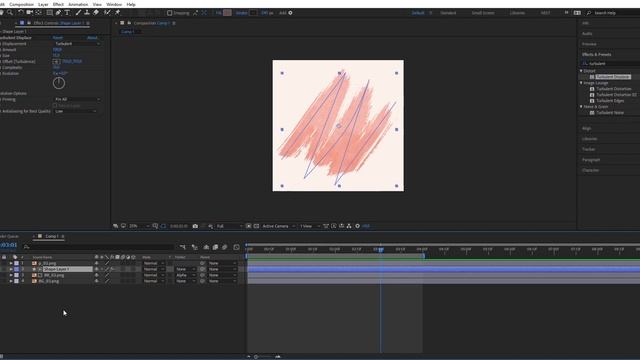Toggle the grayed Resize Layer checkbox
640x360 pixels.
pos(55,105)
